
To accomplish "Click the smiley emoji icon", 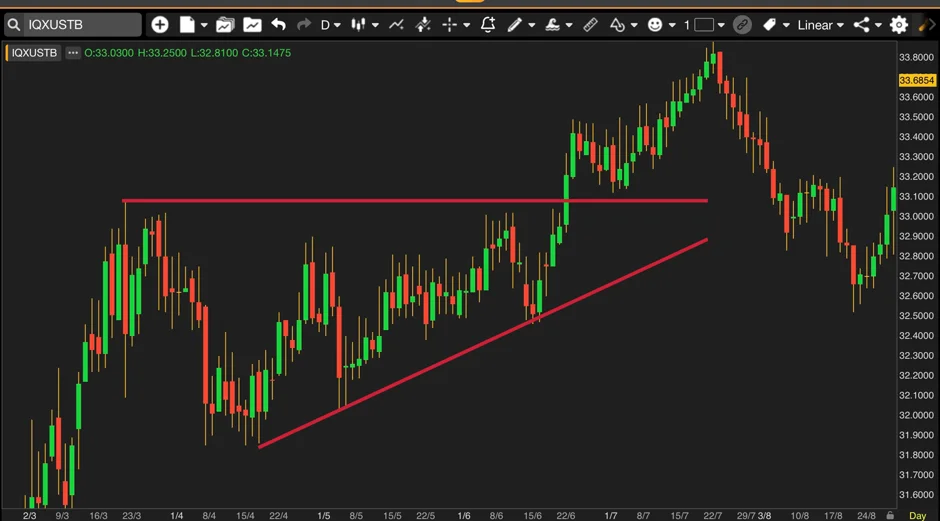I will pyautogui.click(x=655, y=25).
